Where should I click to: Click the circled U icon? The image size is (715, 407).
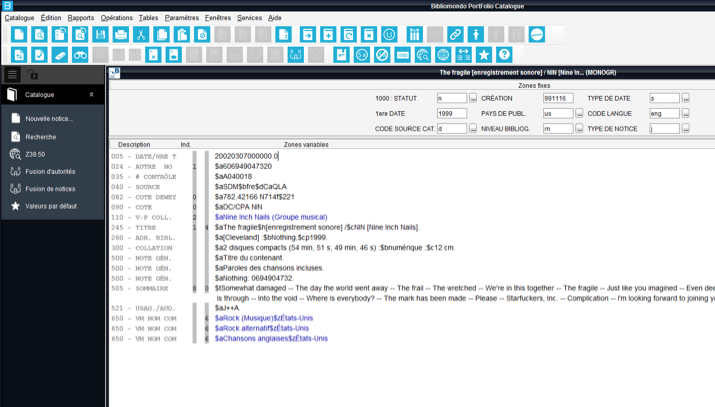tap(389, 34)
